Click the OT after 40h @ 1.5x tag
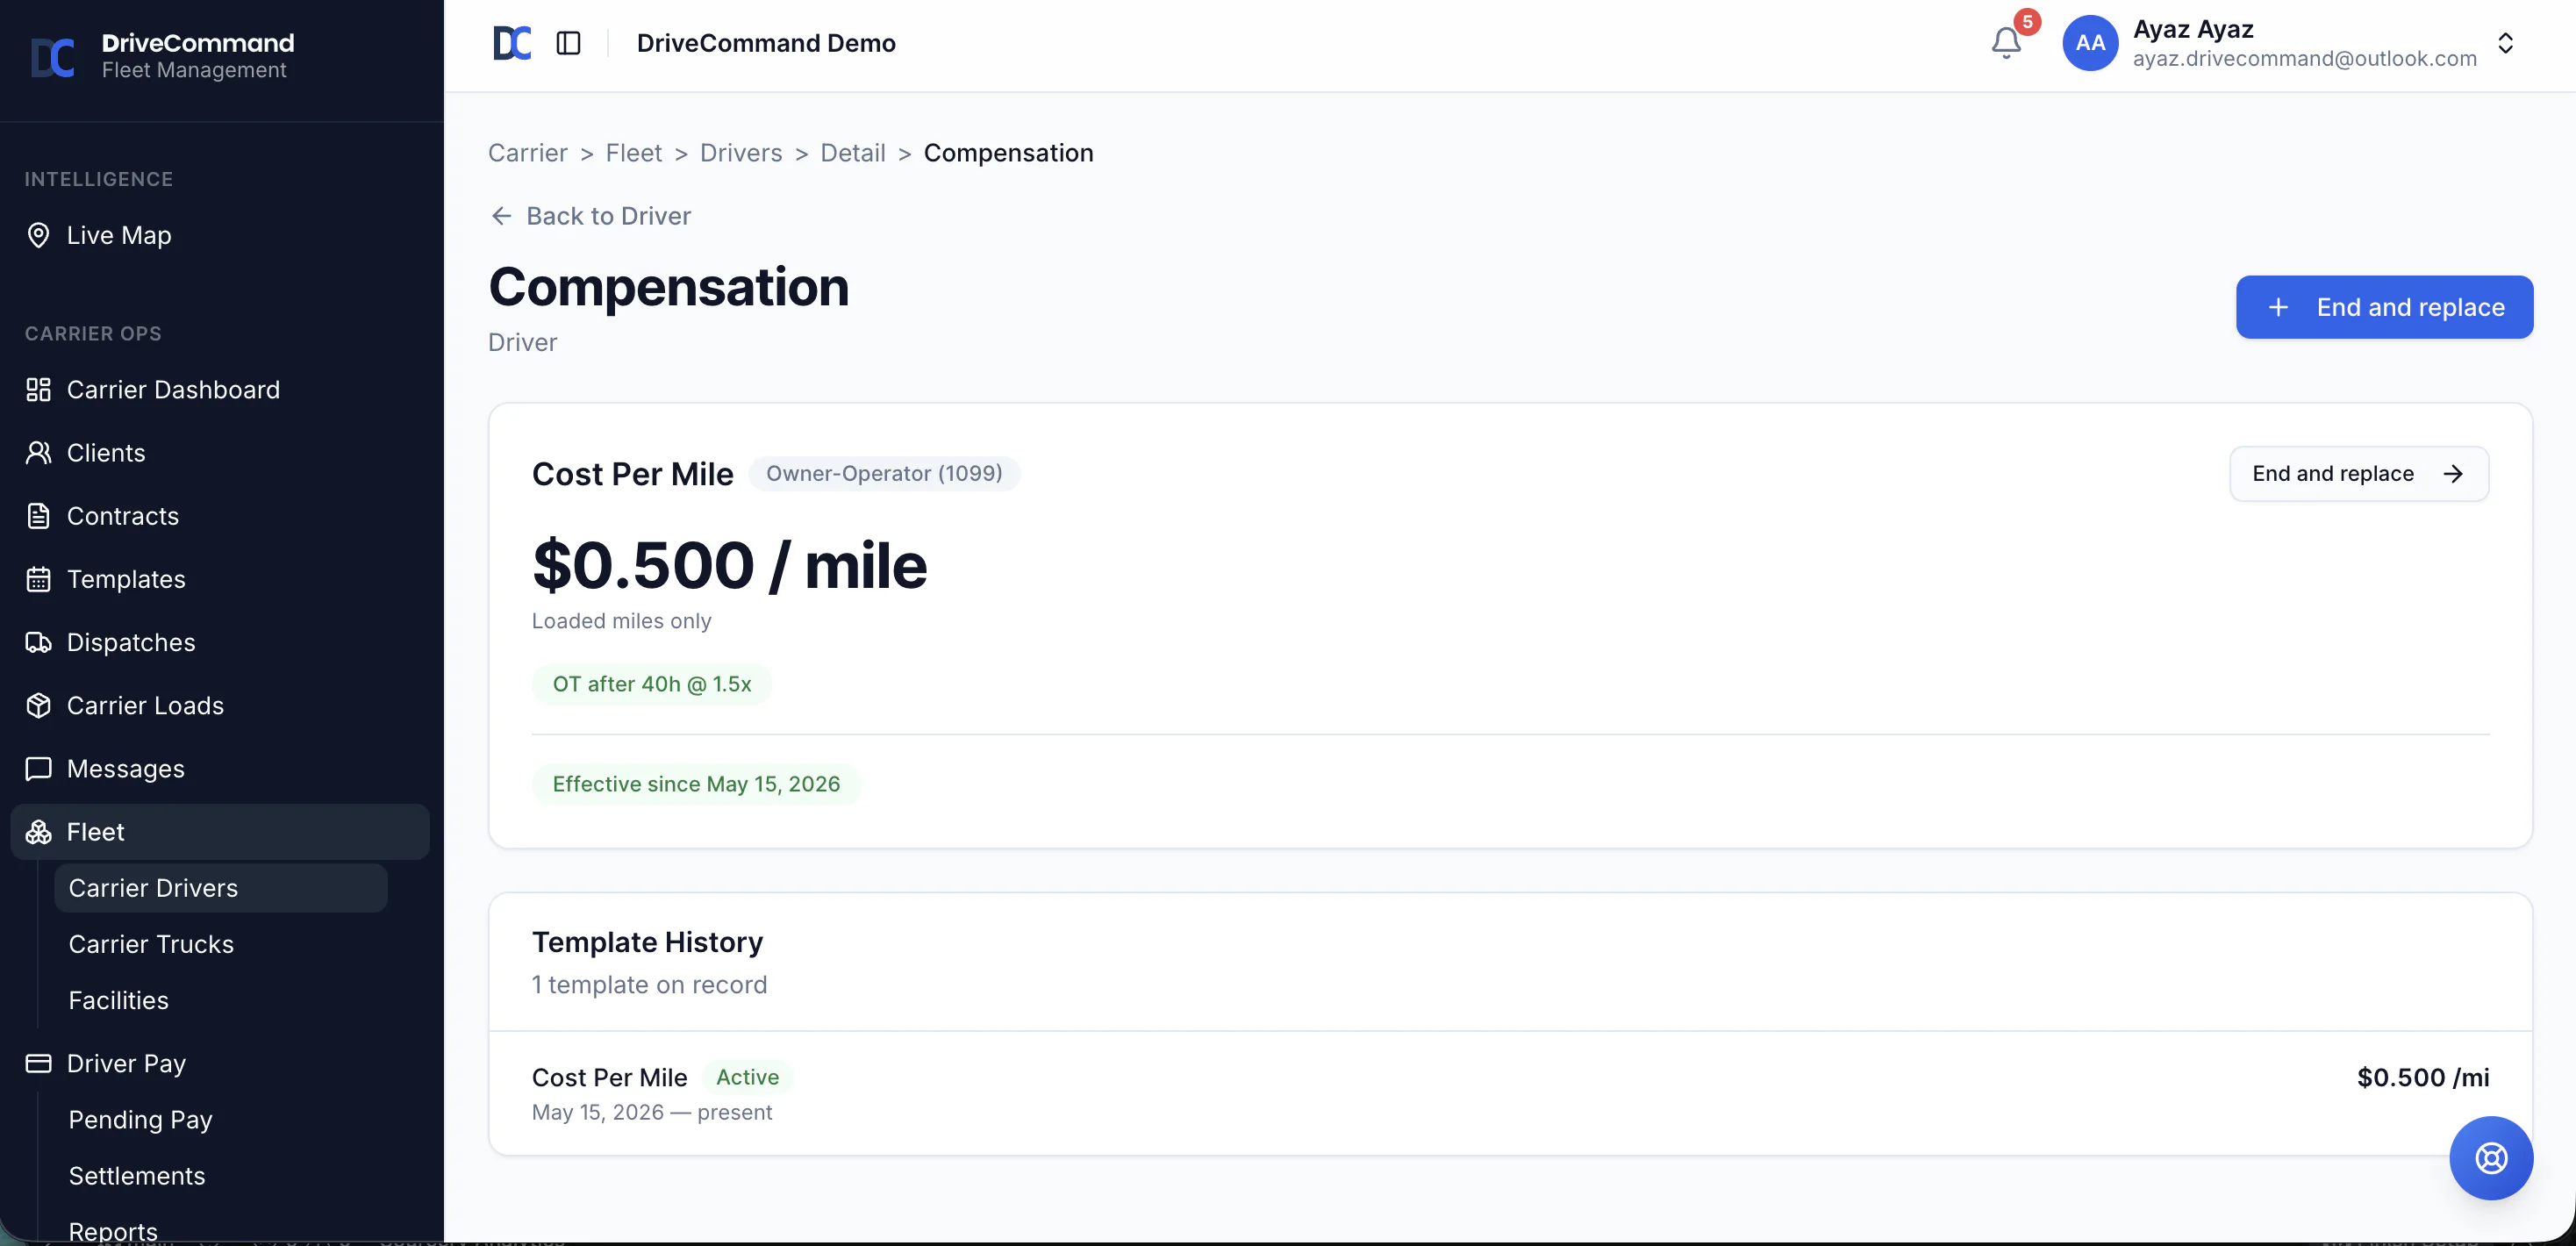Screen dimensions: 2576x1246 point(652,684)
